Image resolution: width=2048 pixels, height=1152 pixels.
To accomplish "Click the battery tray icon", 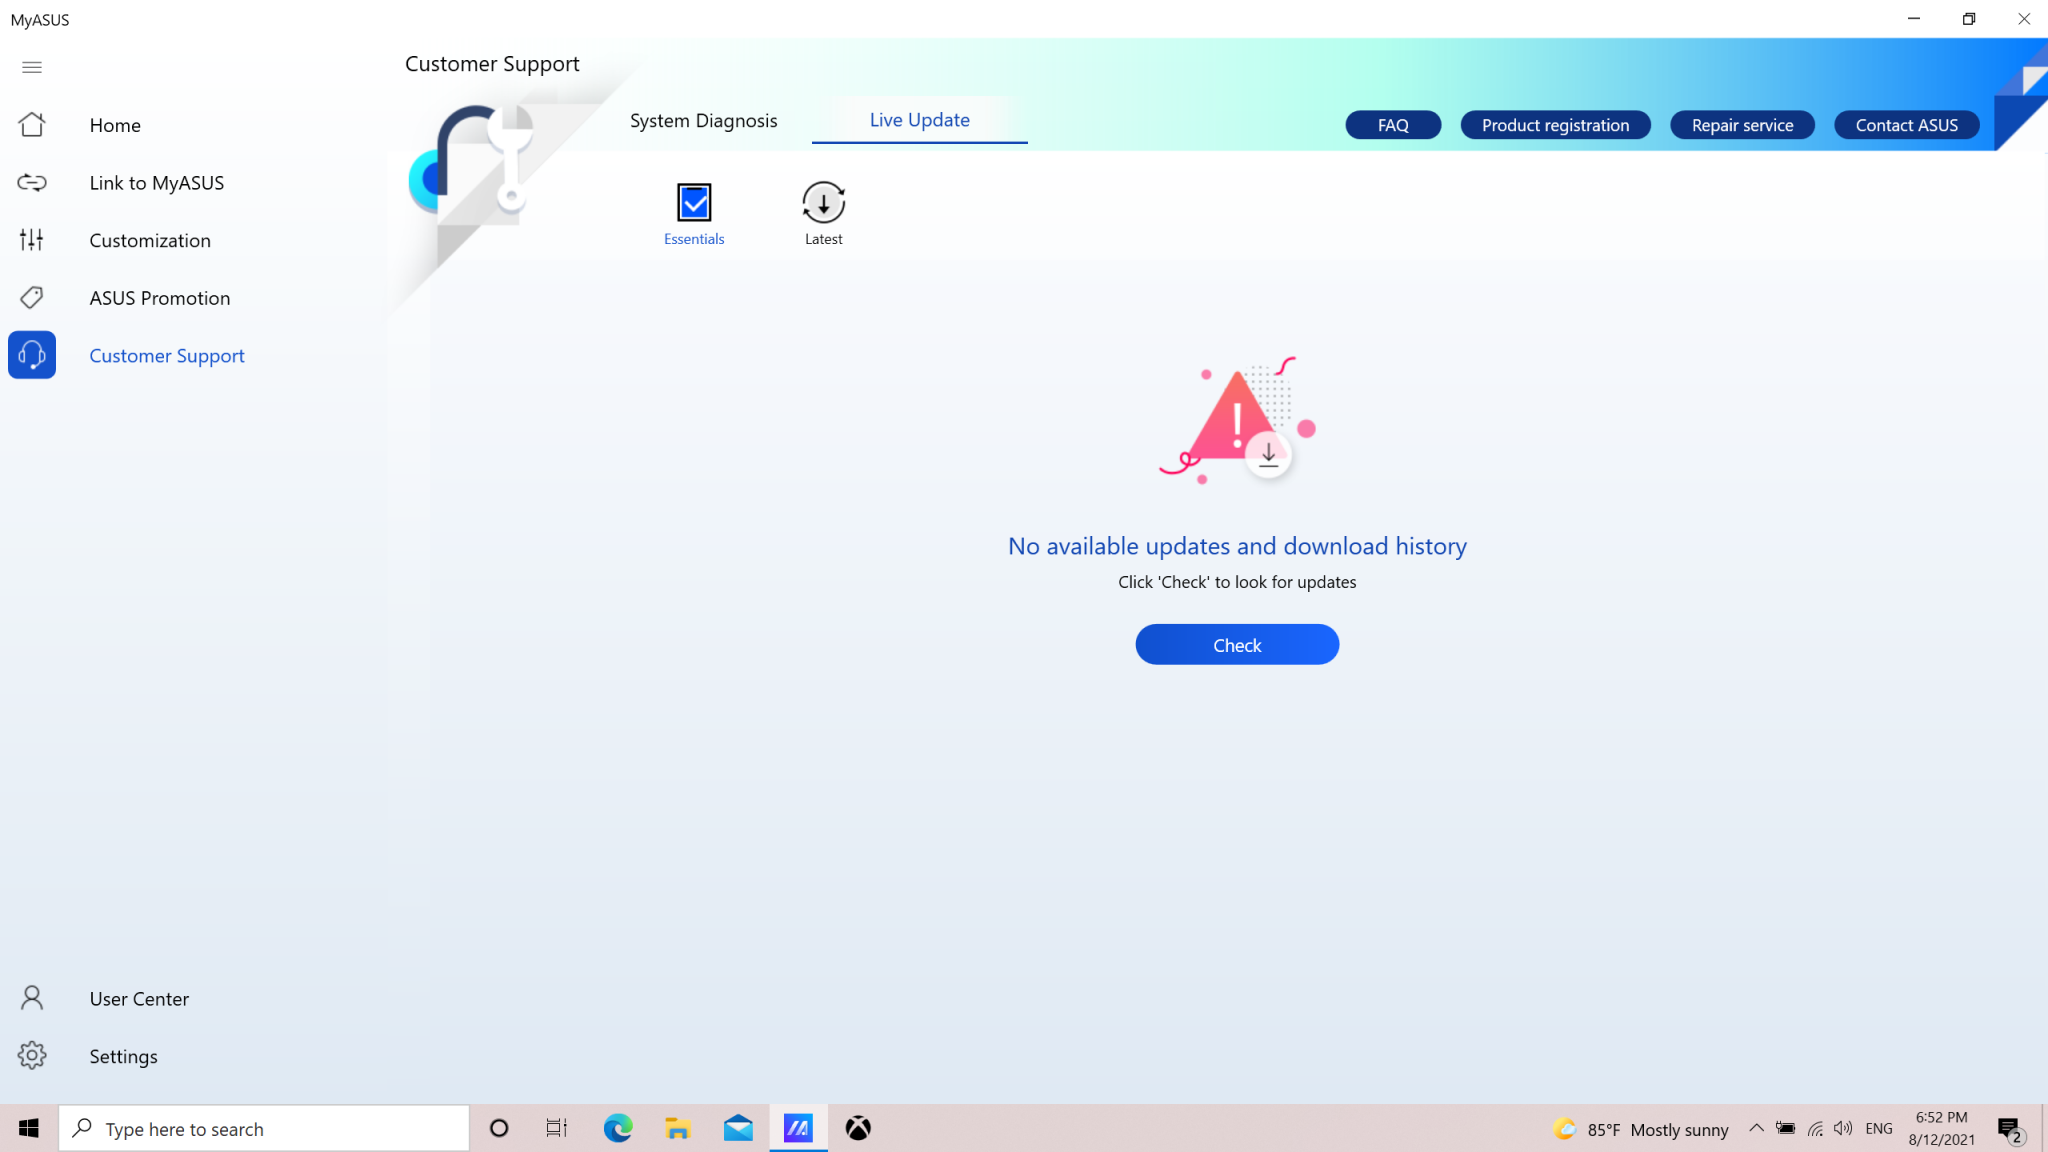I will pos(1785,1128).
